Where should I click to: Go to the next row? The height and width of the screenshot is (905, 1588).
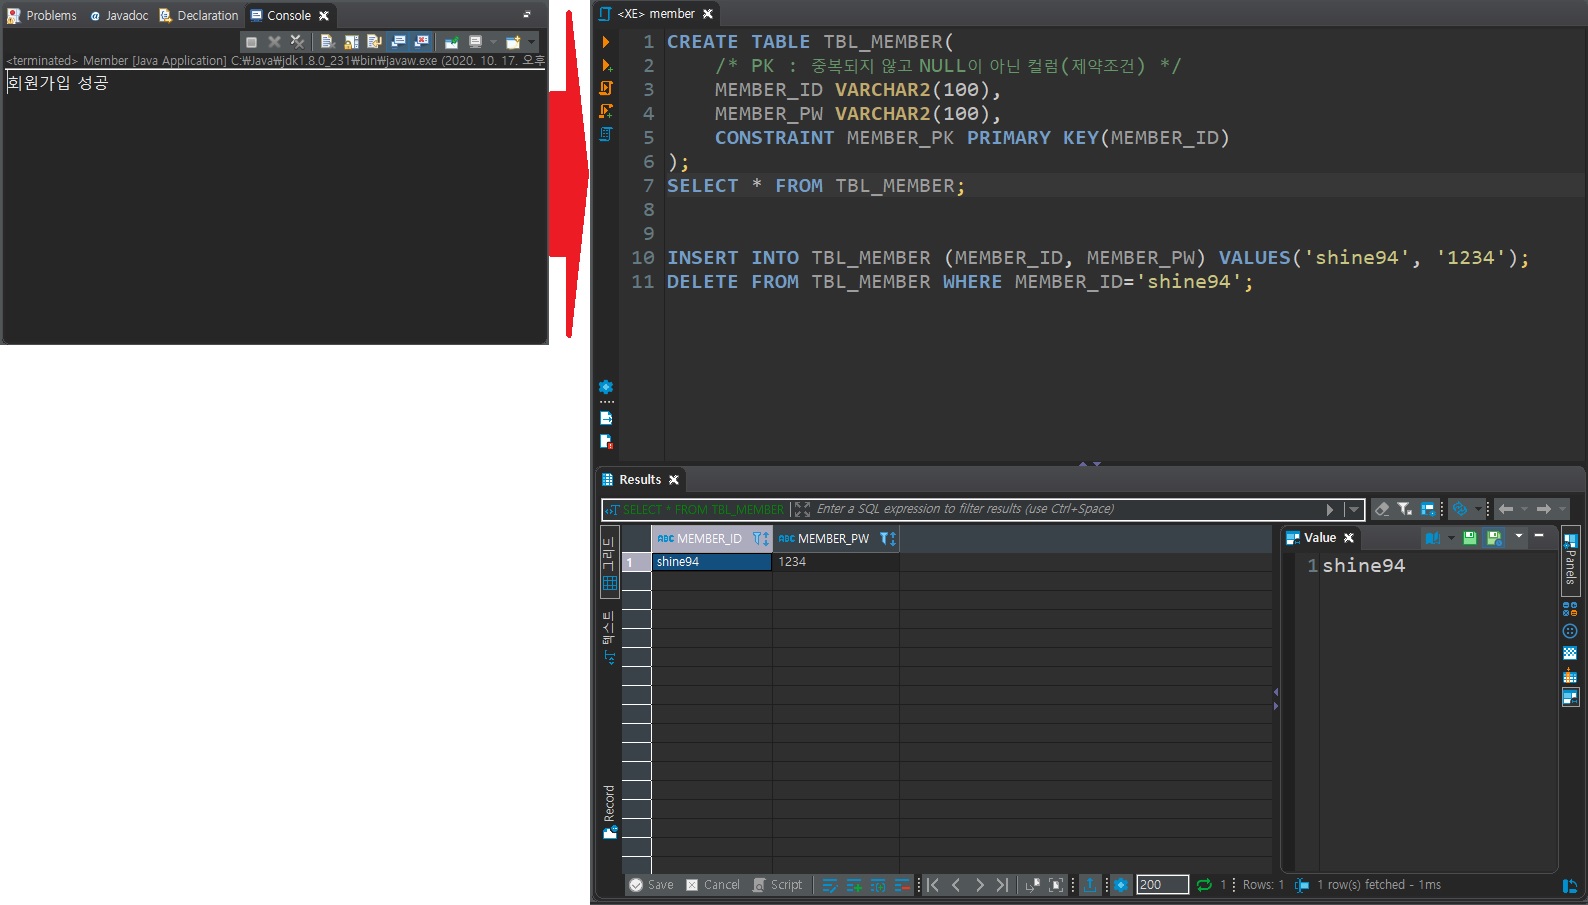coord(979,885)
